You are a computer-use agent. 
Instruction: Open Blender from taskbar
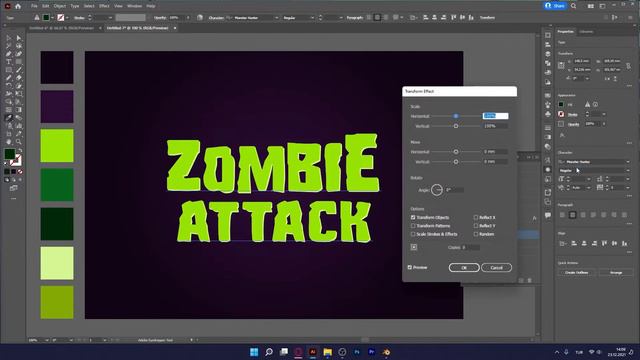(x=386, y=352)
